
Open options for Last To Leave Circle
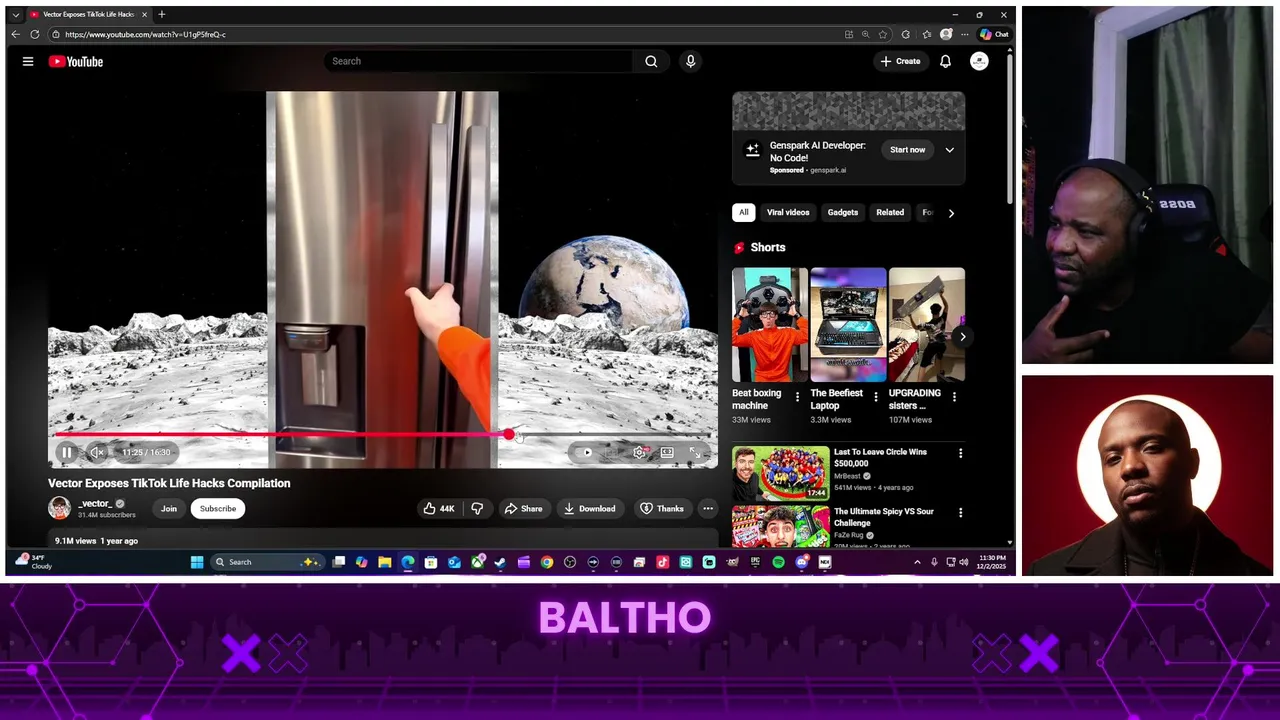960,453
